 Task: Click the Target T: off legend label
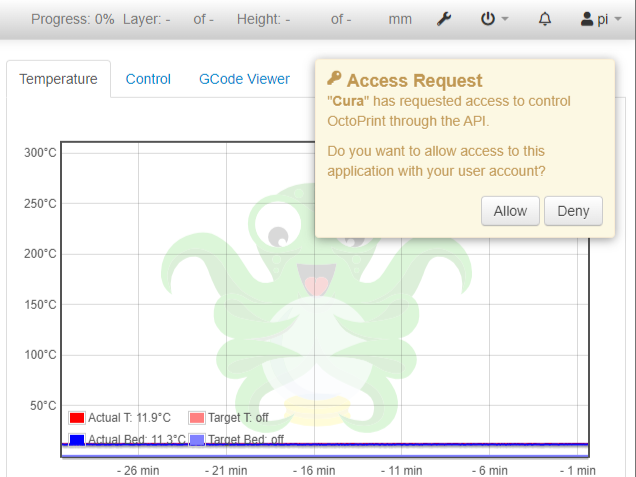pos(238,418)
